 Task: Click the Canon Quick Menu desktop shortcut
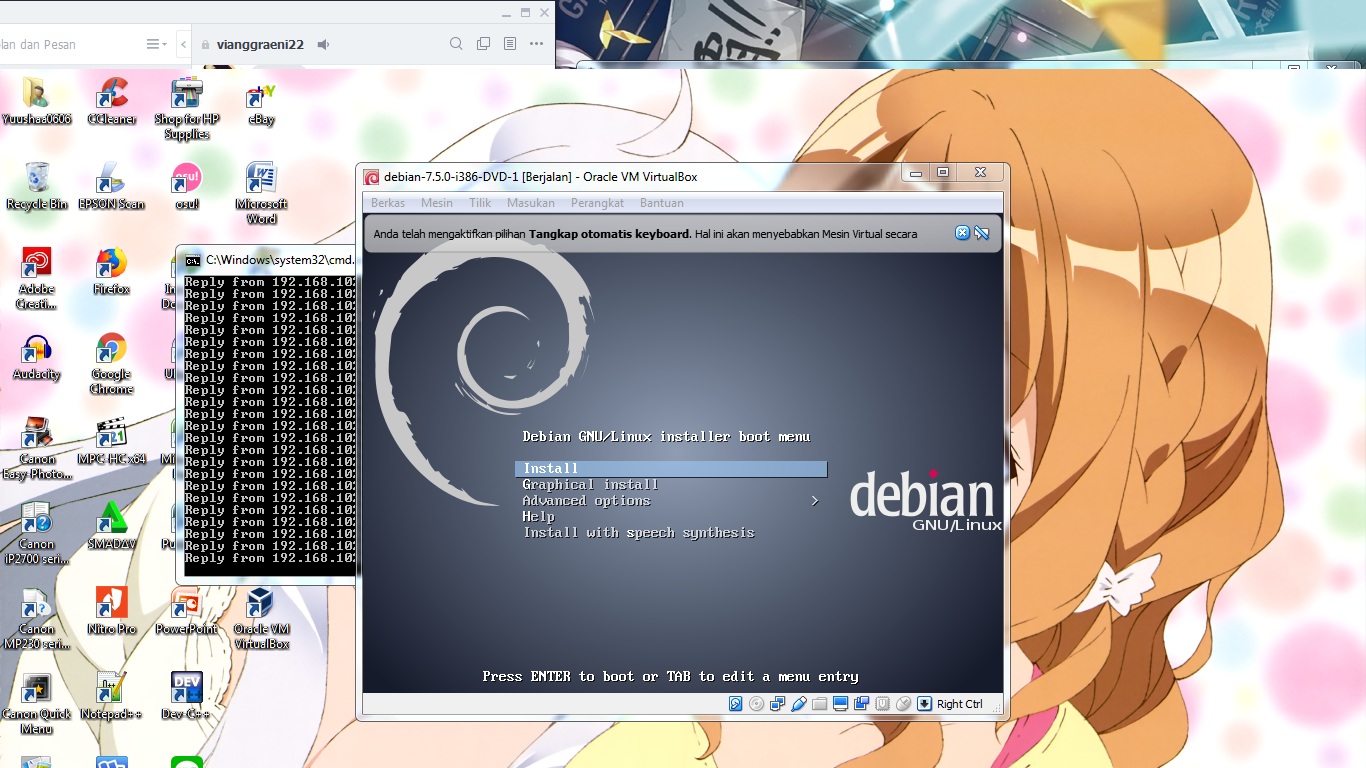pyautogui.click(x=37, y=703)
